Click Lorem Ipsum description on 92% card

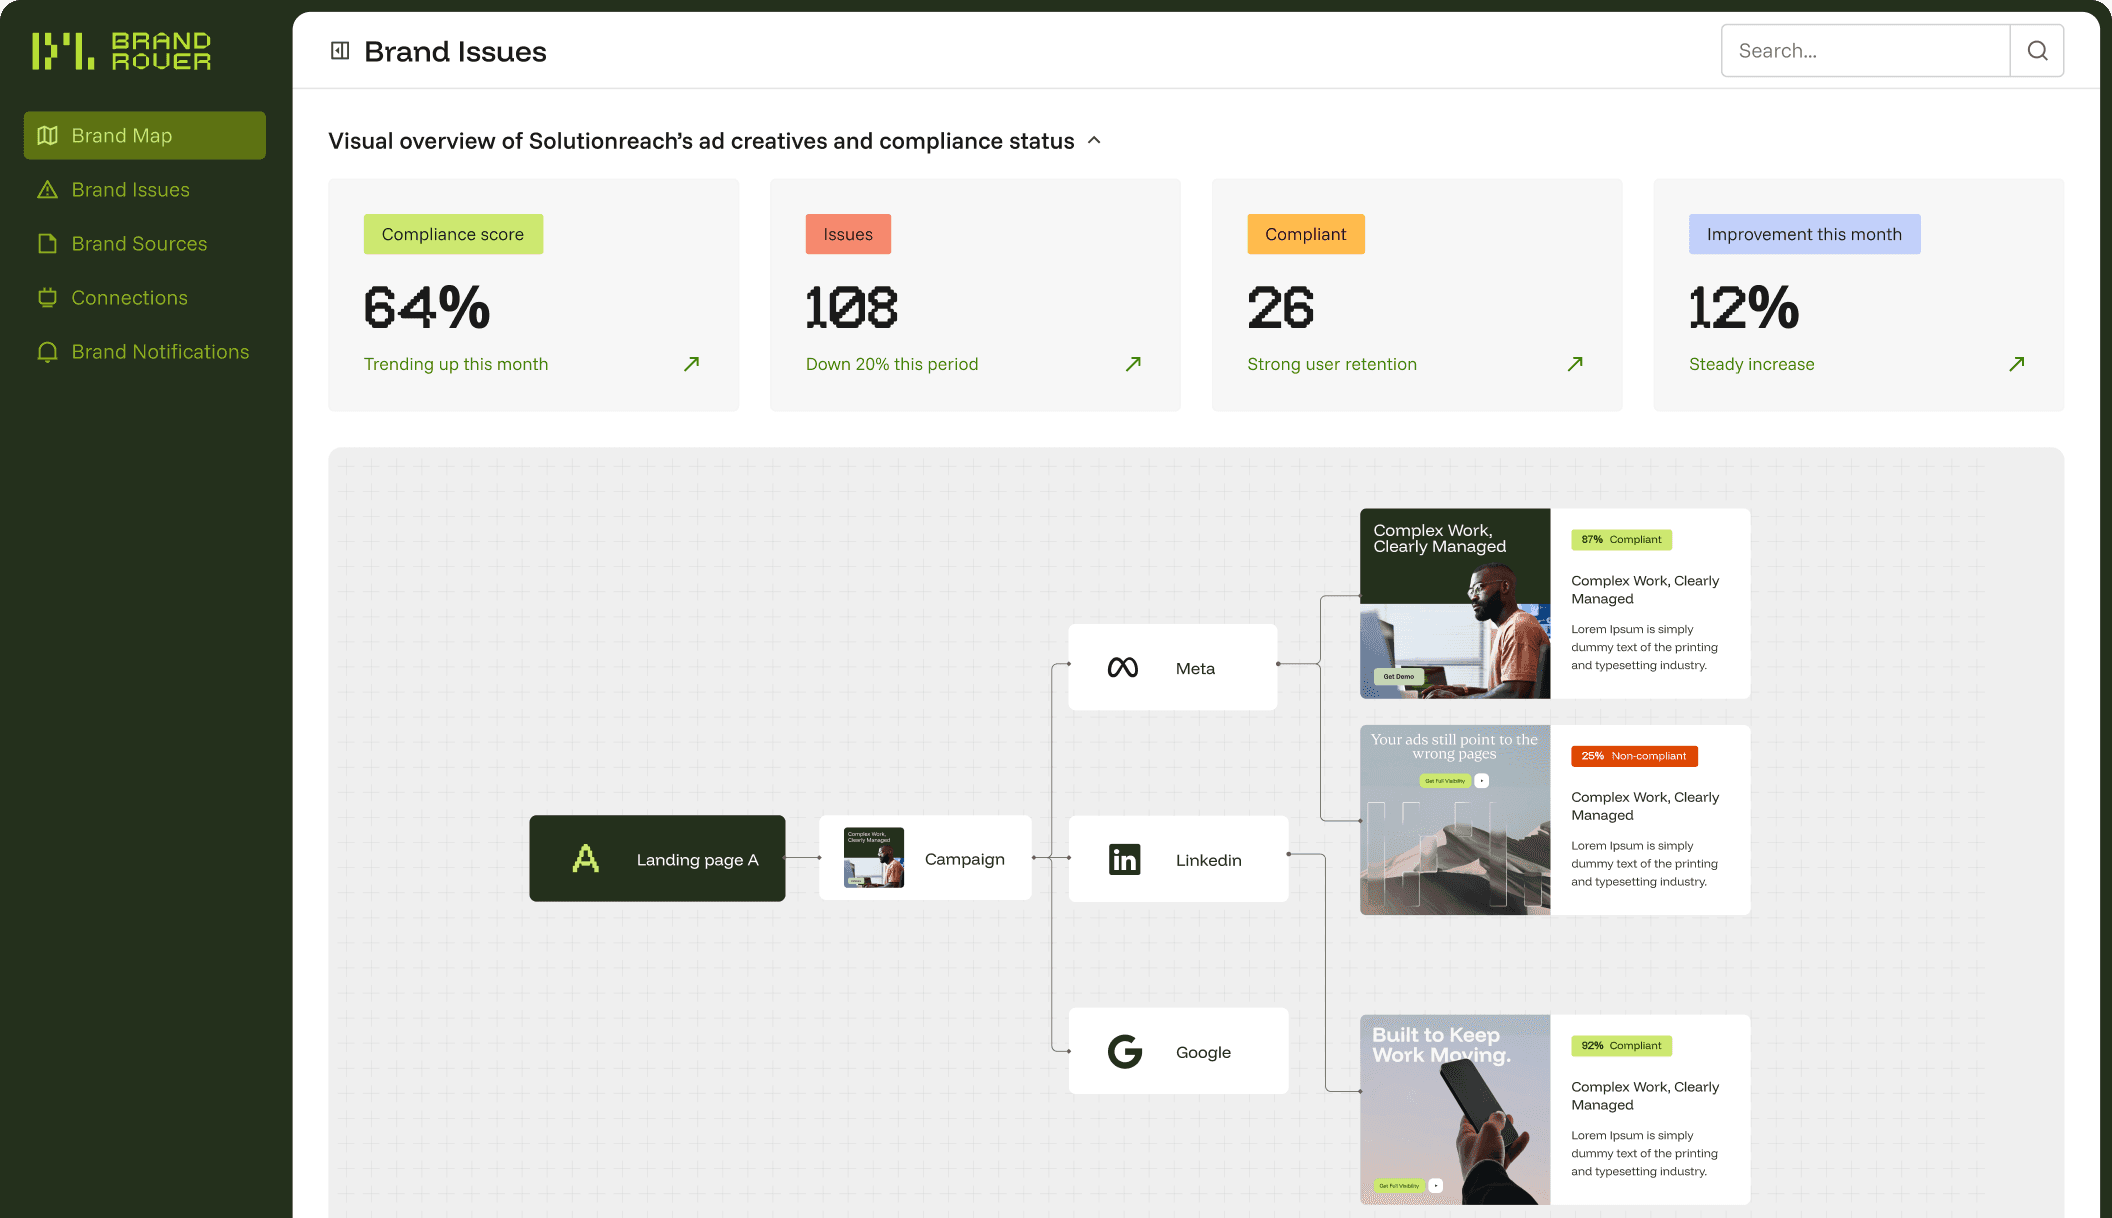pos(1644,1153)
